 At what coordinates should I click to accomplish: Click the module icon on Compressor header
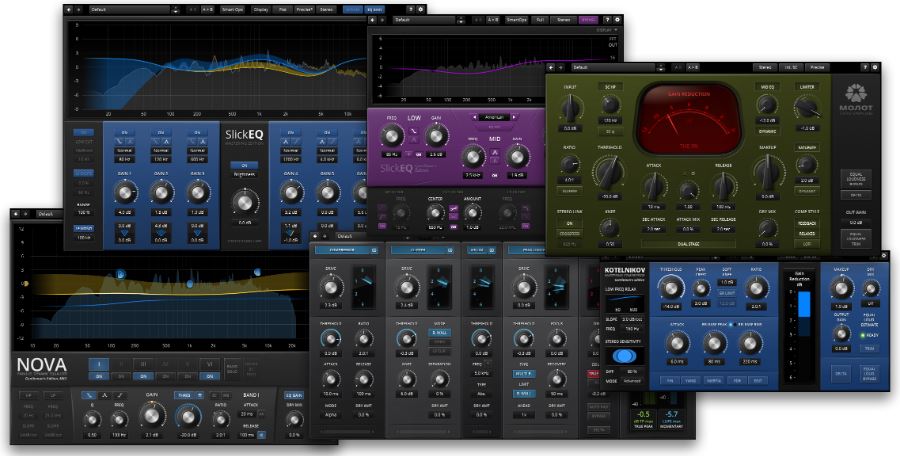[x=374, y=250]
